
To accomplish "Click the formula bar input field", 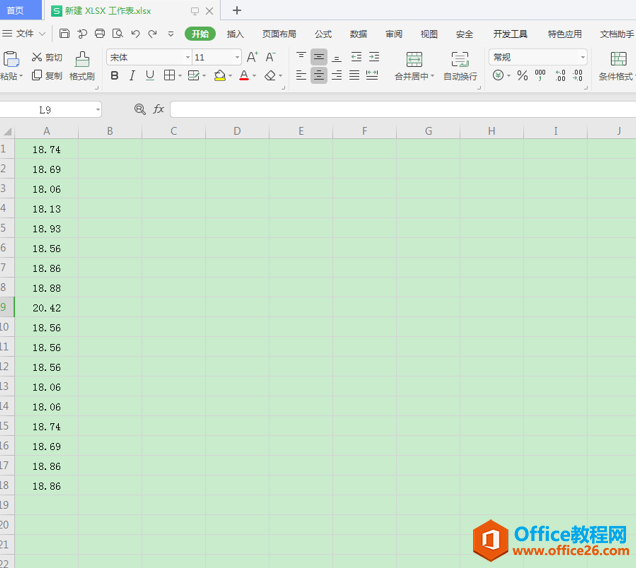I will [403, 109].
